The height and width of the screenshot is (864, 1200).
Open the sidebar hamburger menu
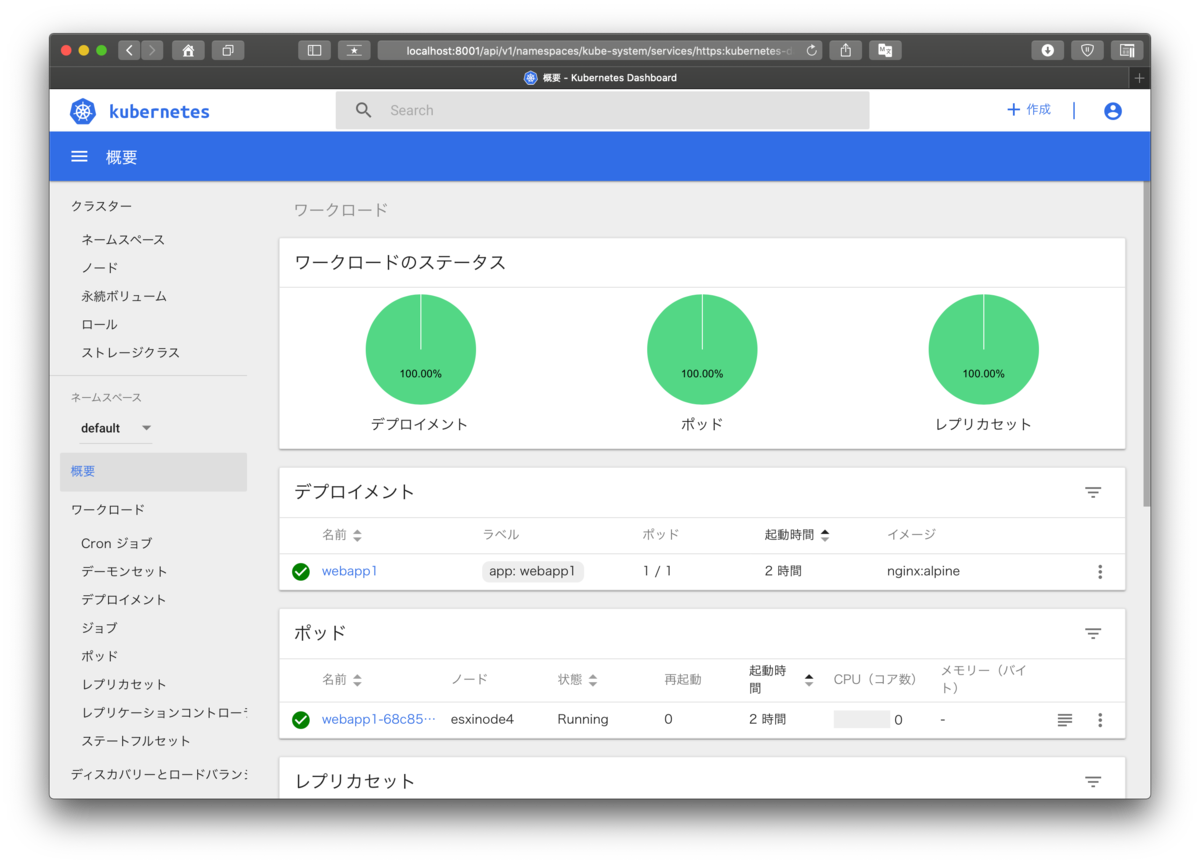tap(79, 156)
